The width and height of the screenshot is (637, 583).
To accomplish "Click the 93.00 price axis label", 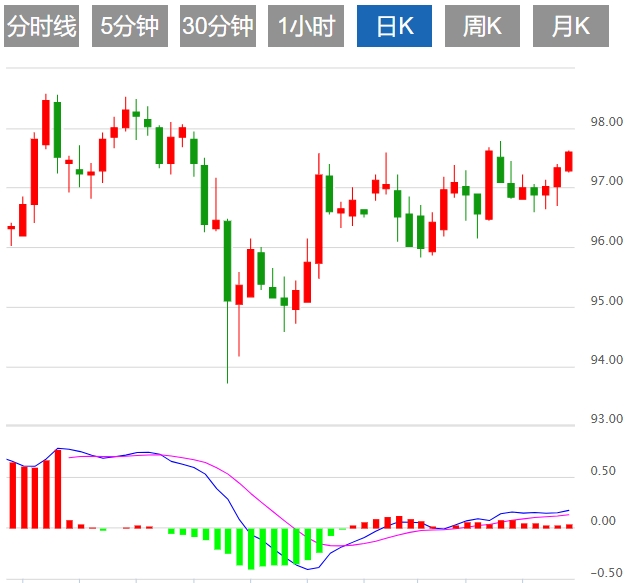I will pos(607,418).
